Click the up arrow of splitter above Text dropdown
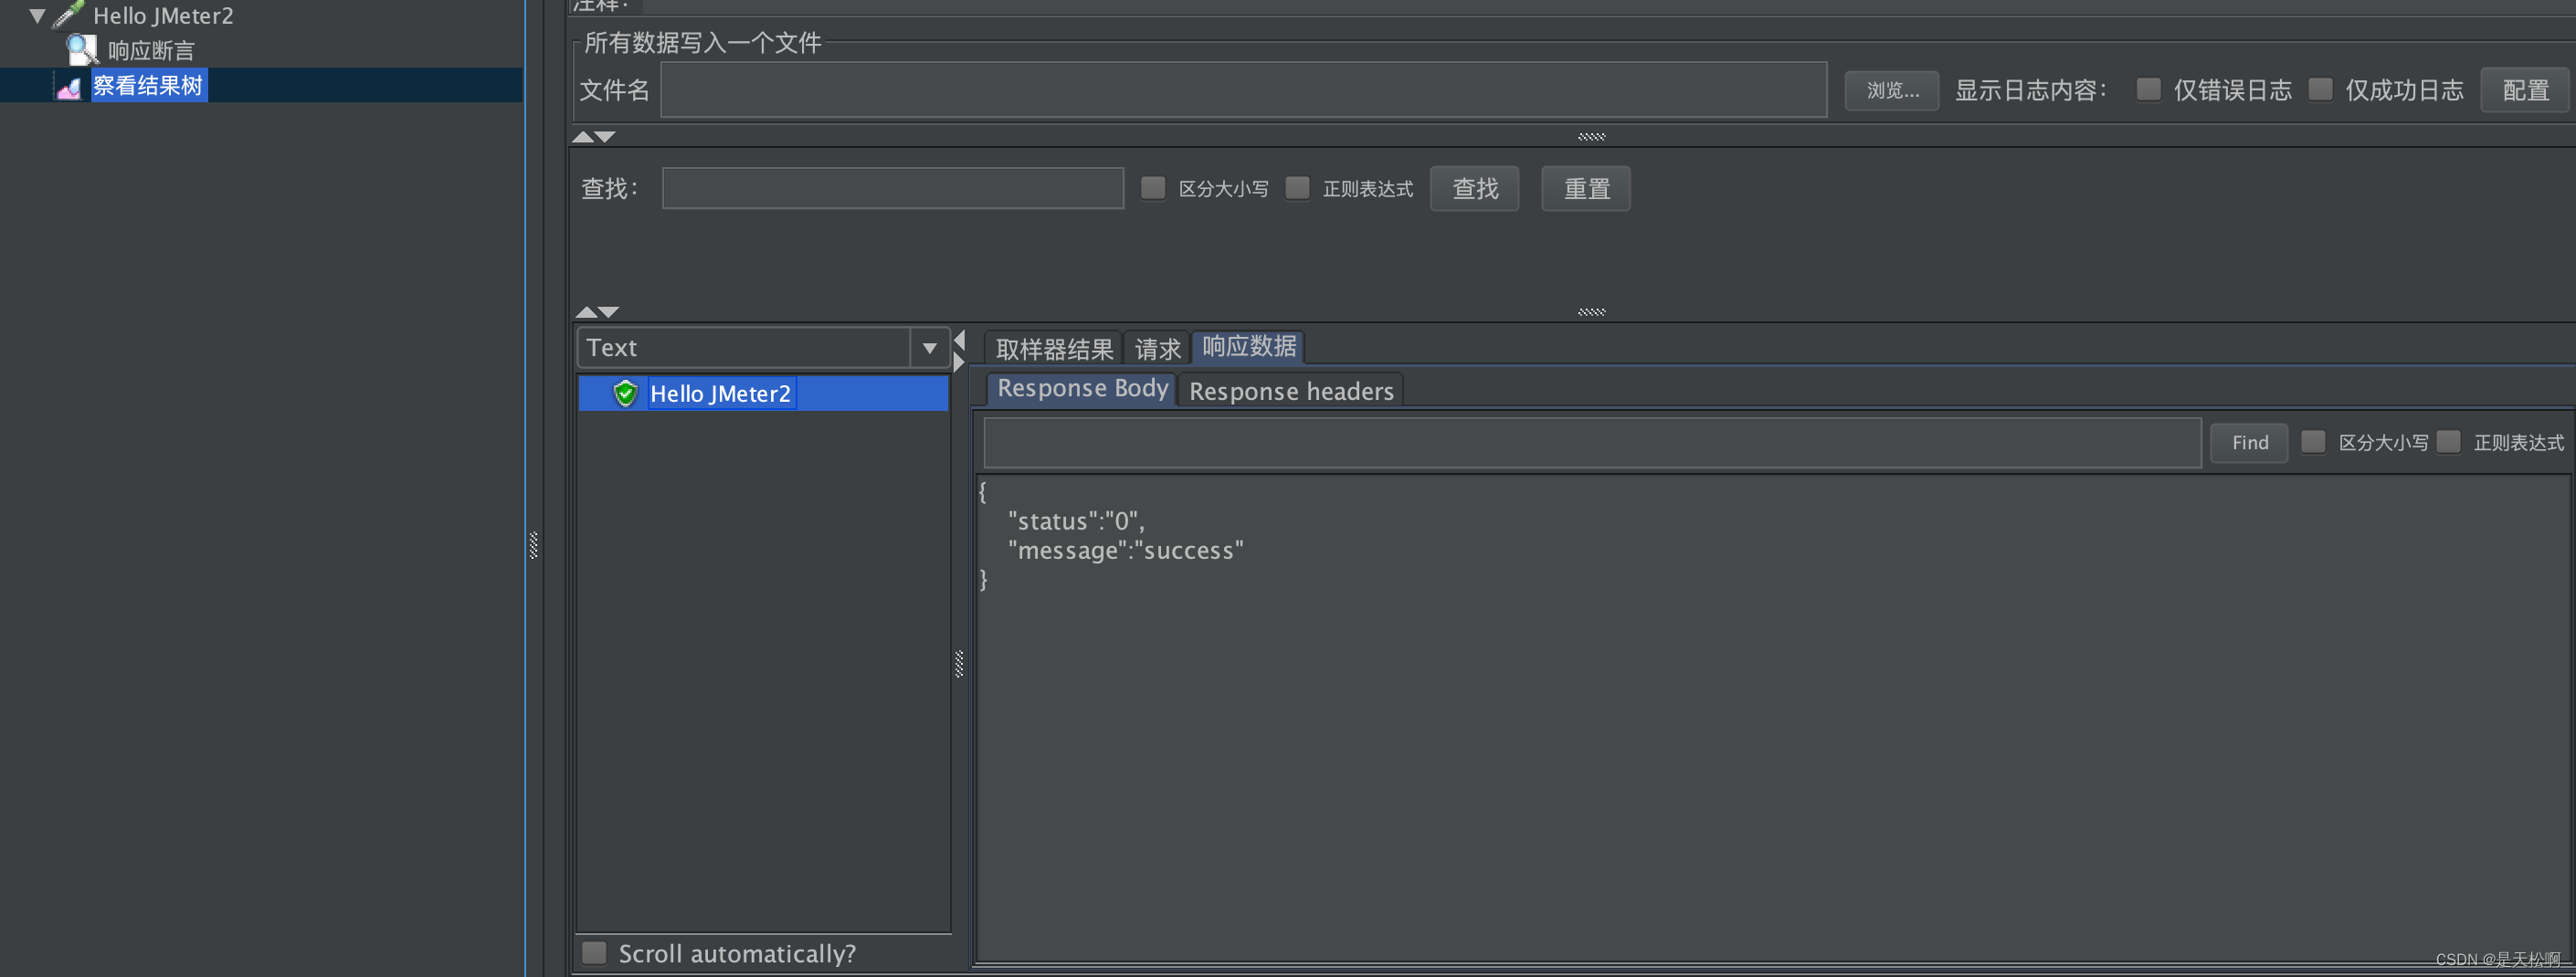Image resolution: width=2576 pixels, height=977 pixels. click(586, 312)
